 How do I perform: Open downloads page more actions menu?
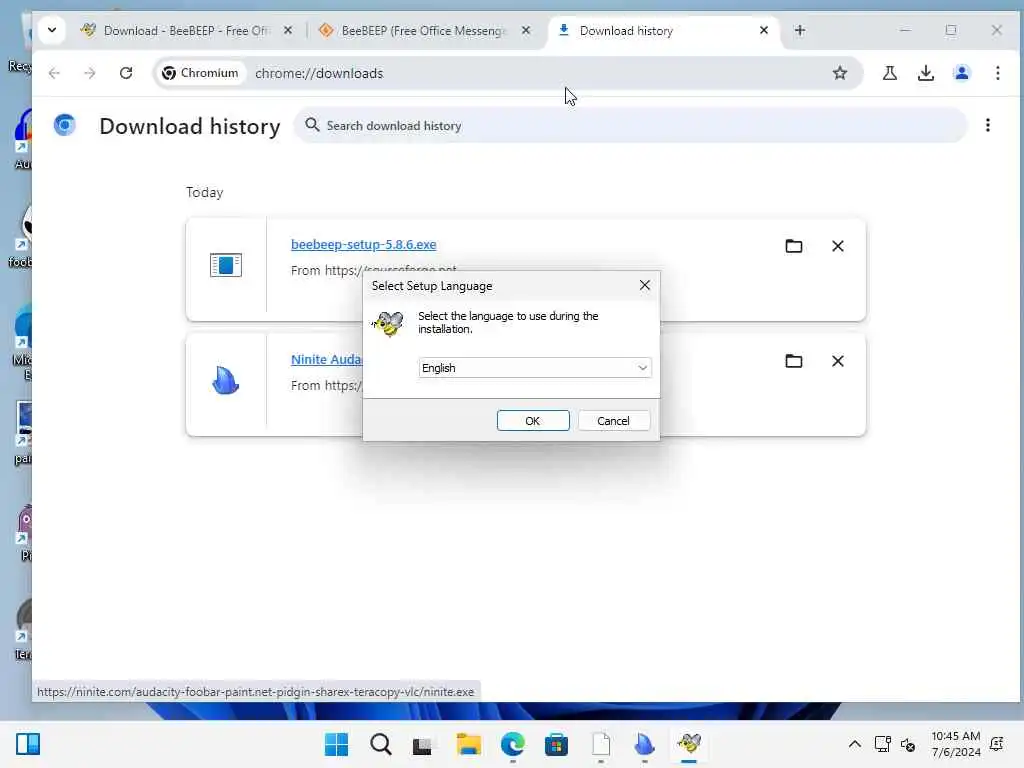(x=987, y=125)
